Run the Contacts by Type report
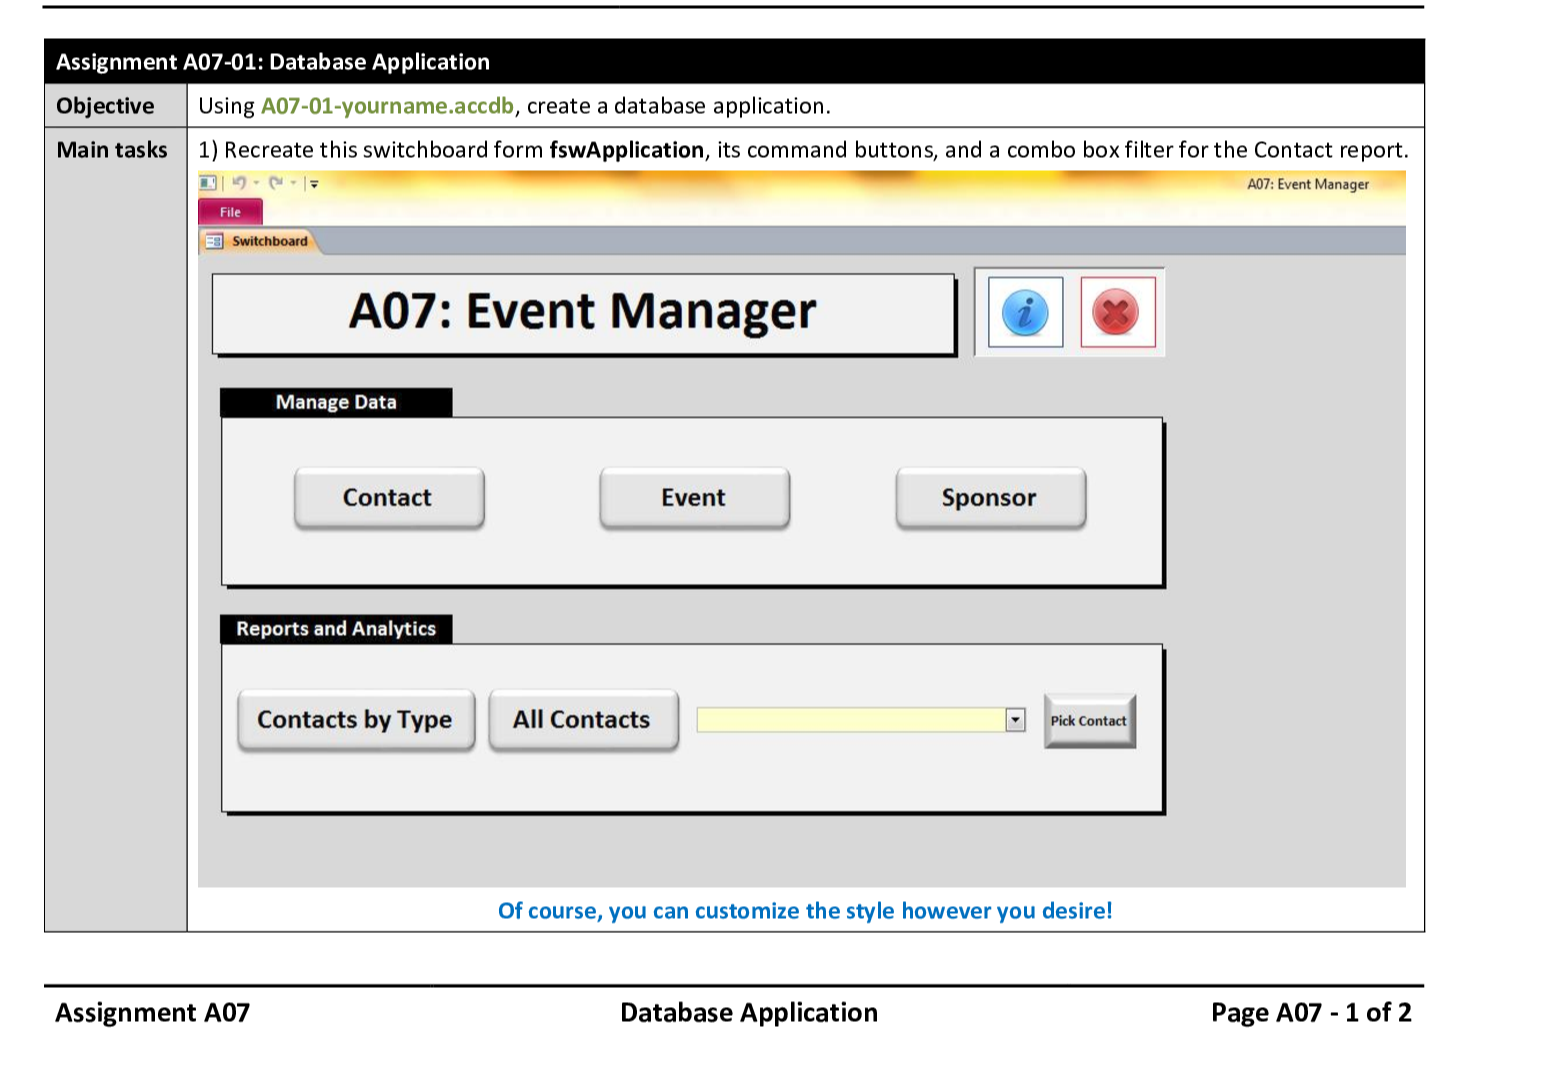The image size is (1550, 1072). tap(355, 720)
